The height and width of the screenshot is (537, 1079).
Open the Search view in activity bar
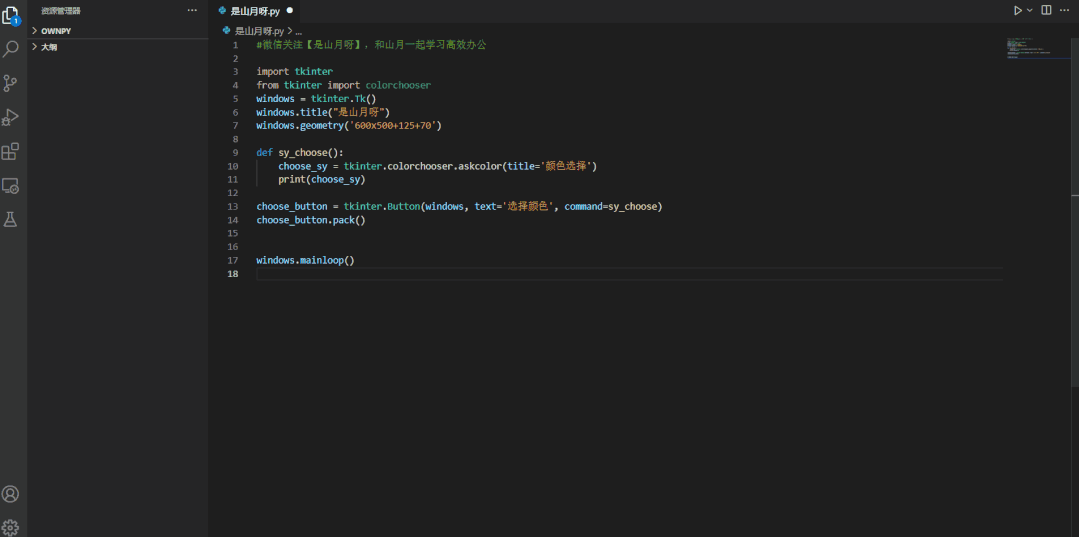coord(10,49)
